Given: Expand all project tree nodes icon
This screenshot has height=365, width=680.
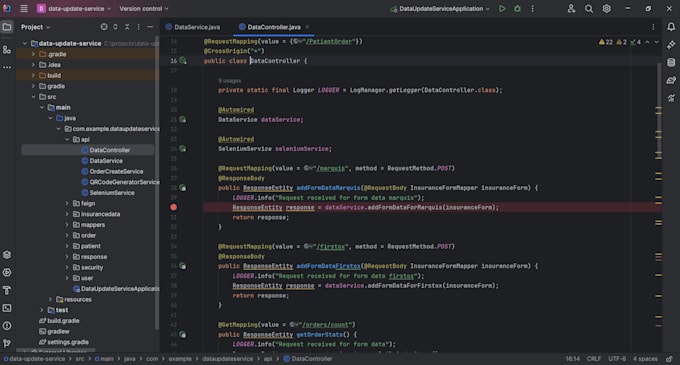Looking at the screenshot, I should tap(115, 27).
